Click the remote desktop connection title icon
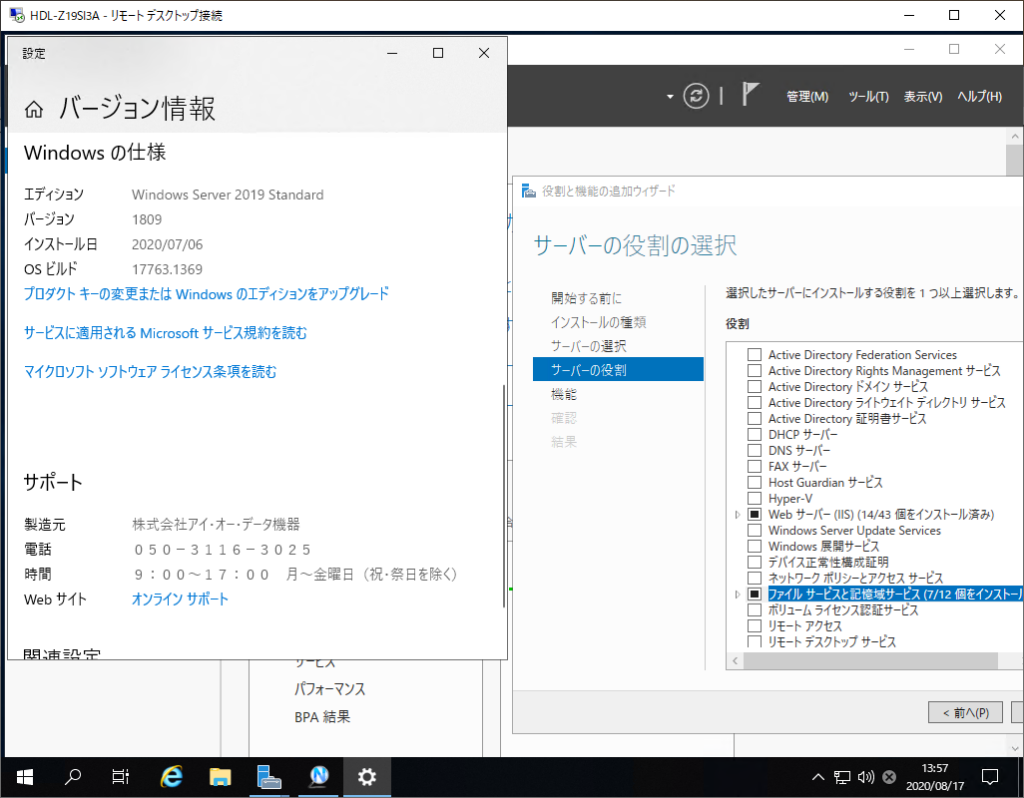This screenshot has height=798, width=1024. [16, 15]
